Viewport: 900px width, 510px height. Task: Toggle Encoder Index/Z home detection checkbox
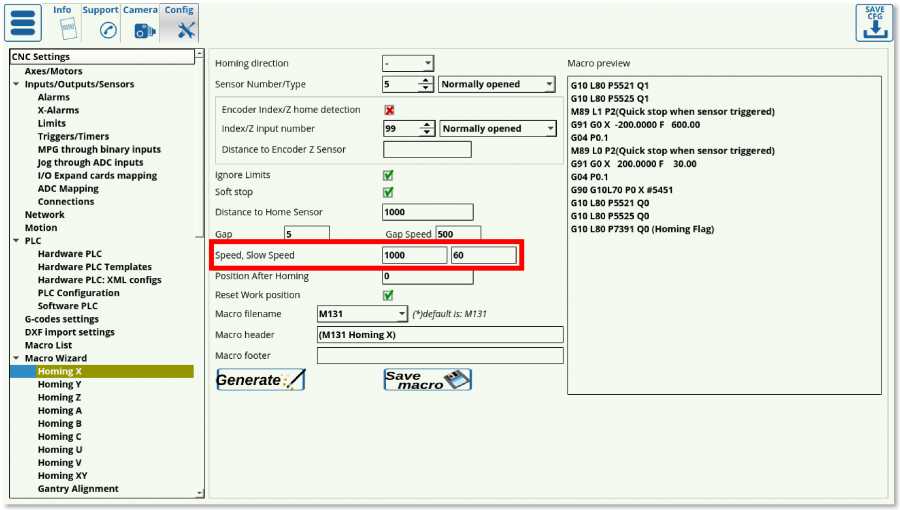[x=389, y=110]
